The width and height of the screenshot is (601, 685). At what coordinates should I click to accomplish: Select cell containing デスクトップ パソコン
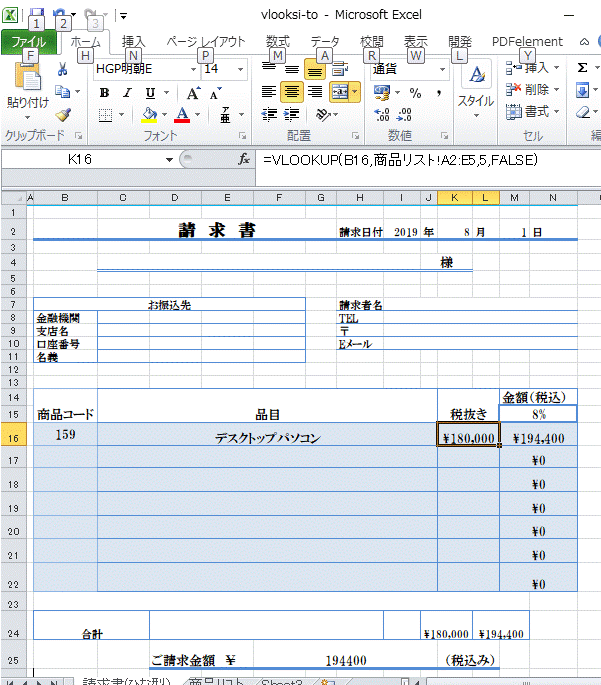(267, 438)
